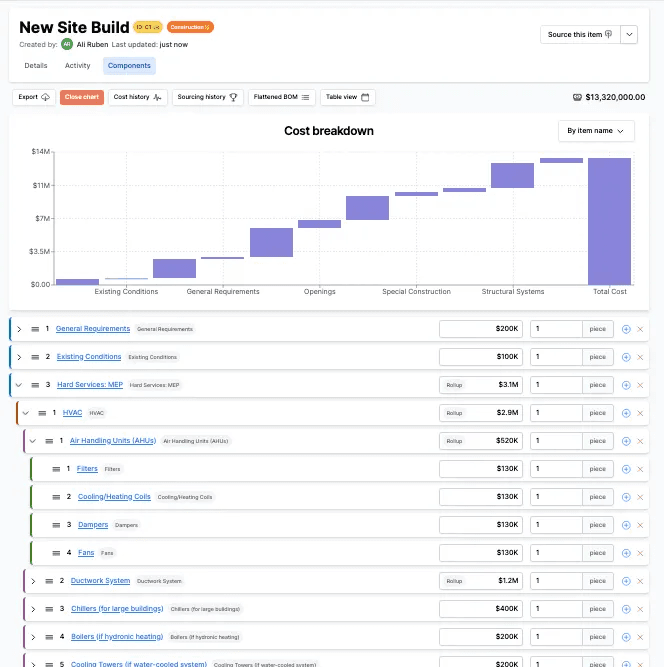Click the General Requirements $200K cost field

(481, 329)
